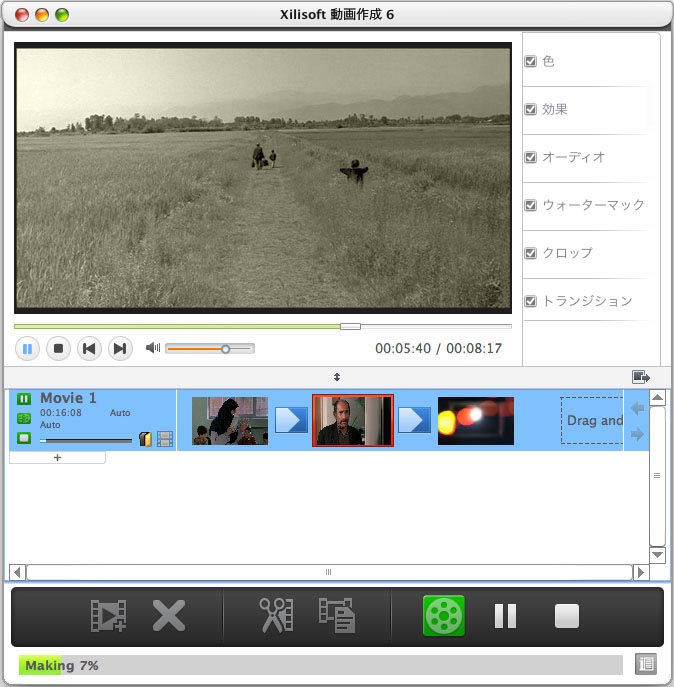Click the add track plus button
The width and height of the screenshot is (674, 687).
point(57,457)
